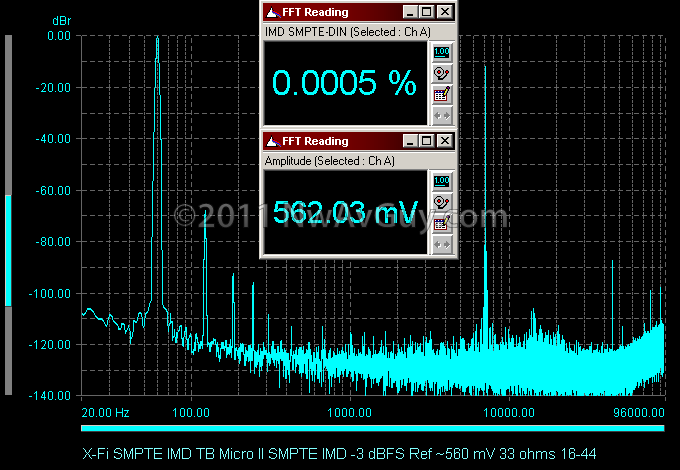
Task: Click the -20.00 axis label
Action: click(53, 88)
